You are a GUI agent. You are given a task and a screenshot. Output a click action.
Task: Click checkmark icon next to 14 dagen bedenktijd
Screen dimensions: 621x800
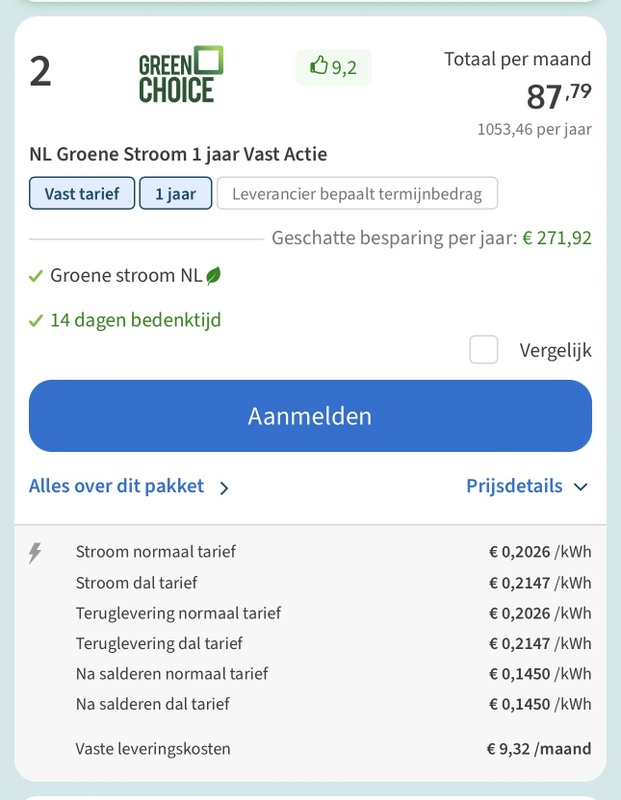(x=36, y=321)
